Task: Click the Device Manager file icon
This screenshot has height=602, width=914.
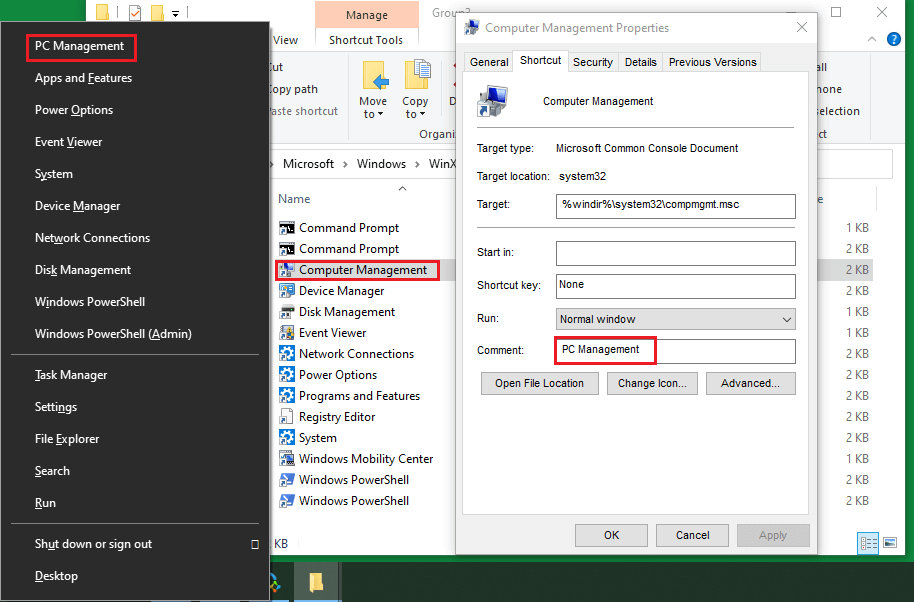Action: [287, 291]
